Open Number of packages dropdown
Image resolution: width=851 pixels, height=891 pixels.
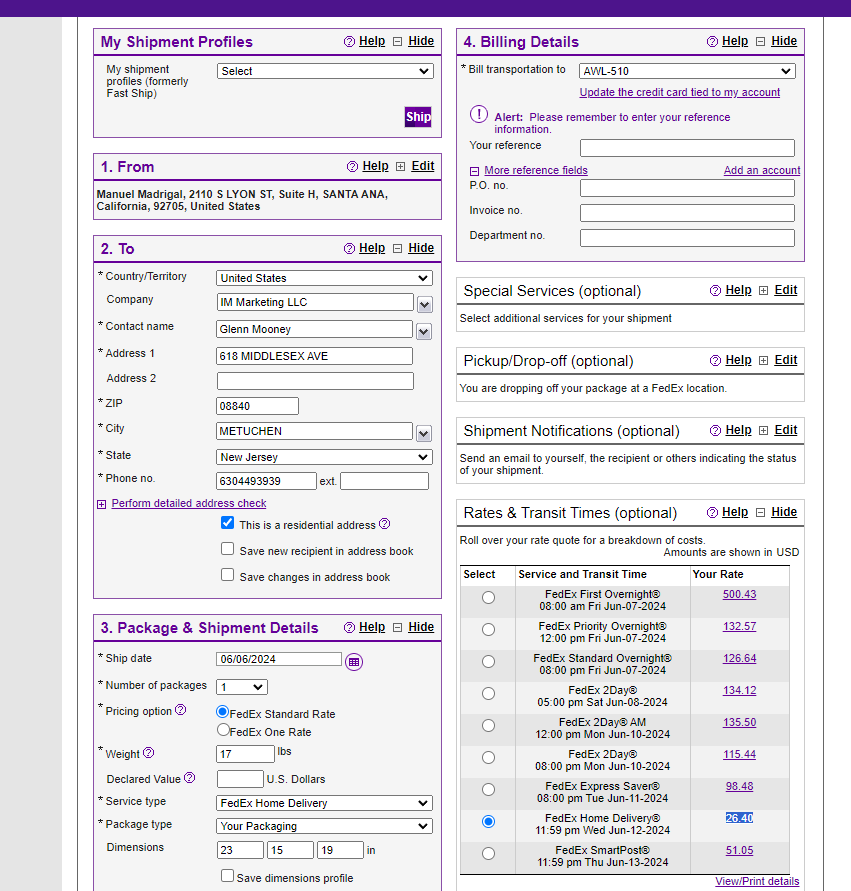coord(242,687)
